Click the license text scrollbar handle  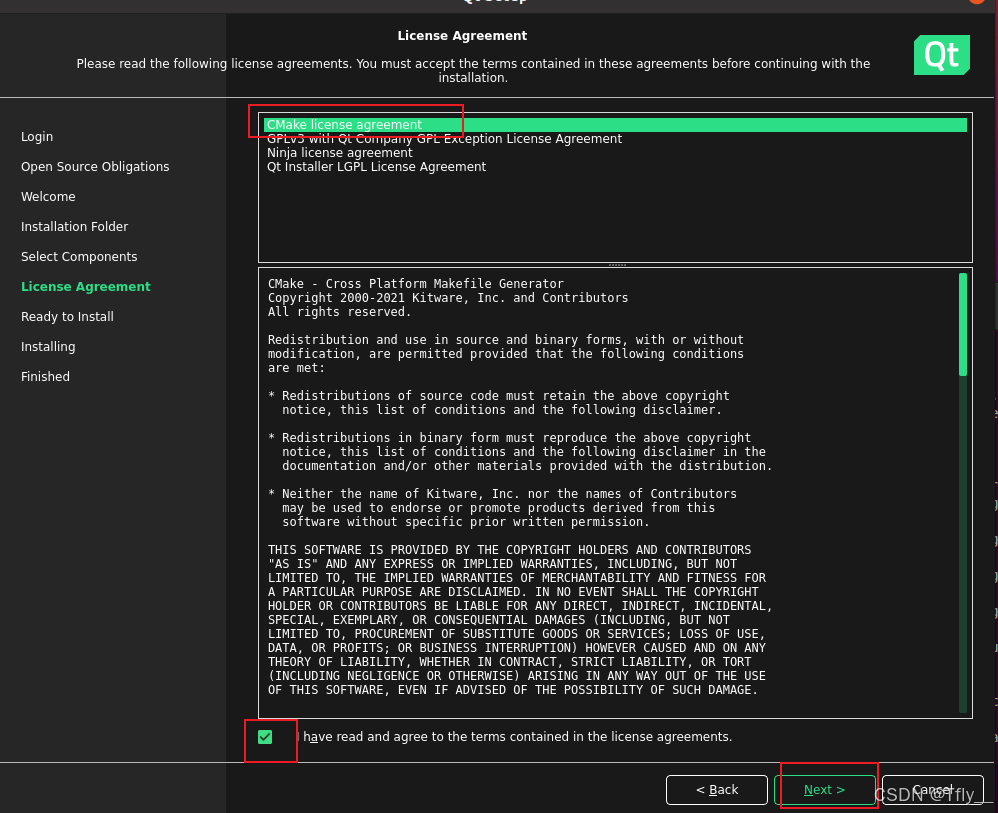point(963,324)
